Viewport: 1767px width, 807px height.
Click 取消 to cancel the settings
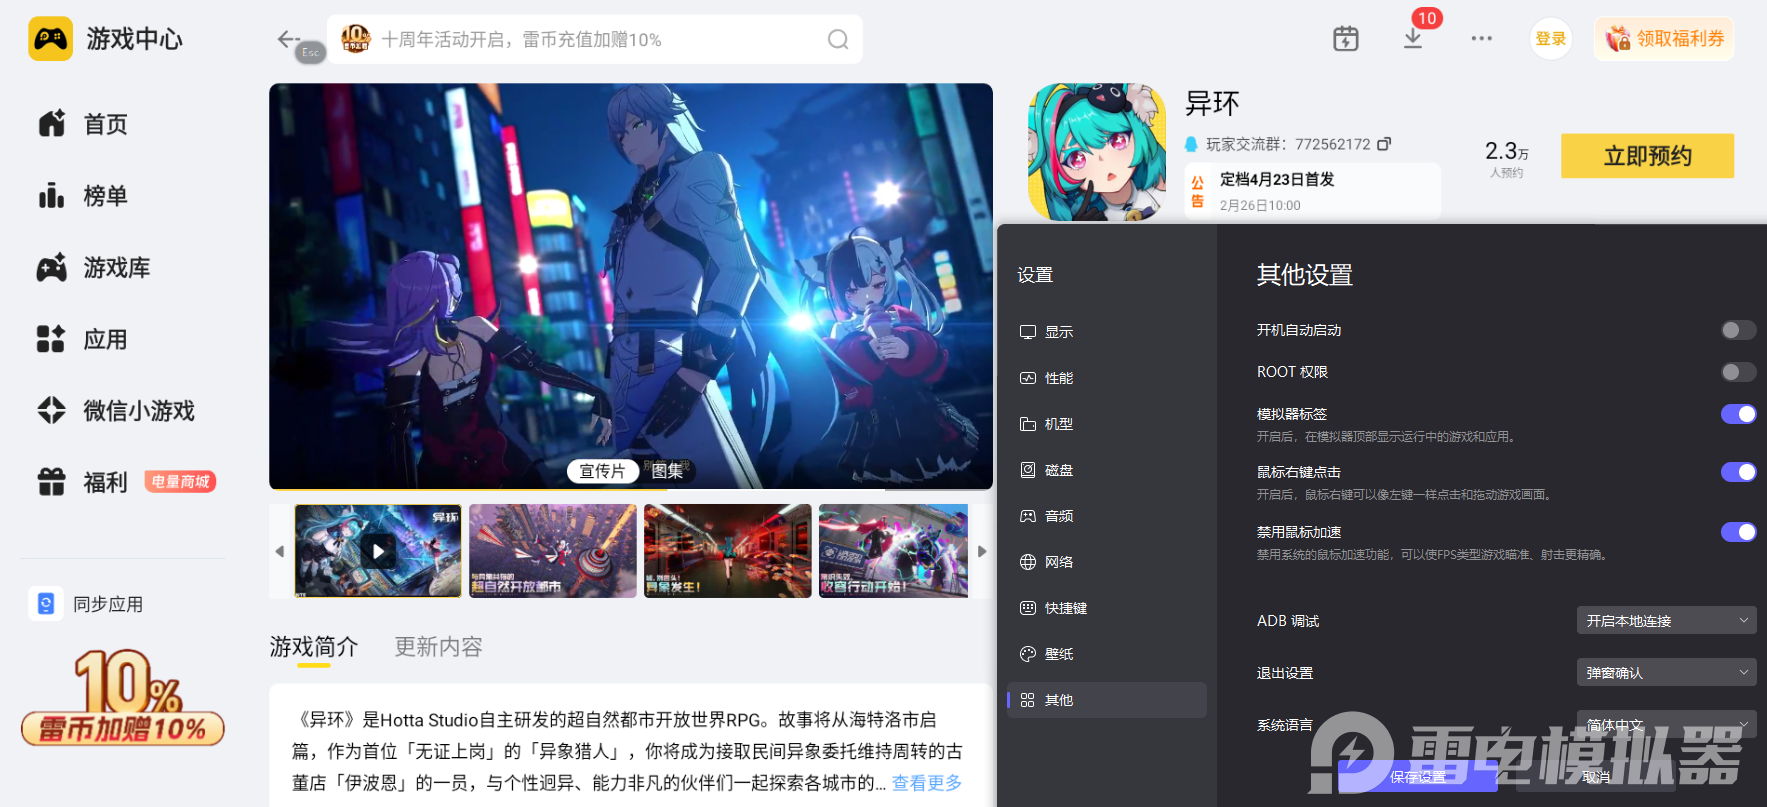(x=1596, y=777)
